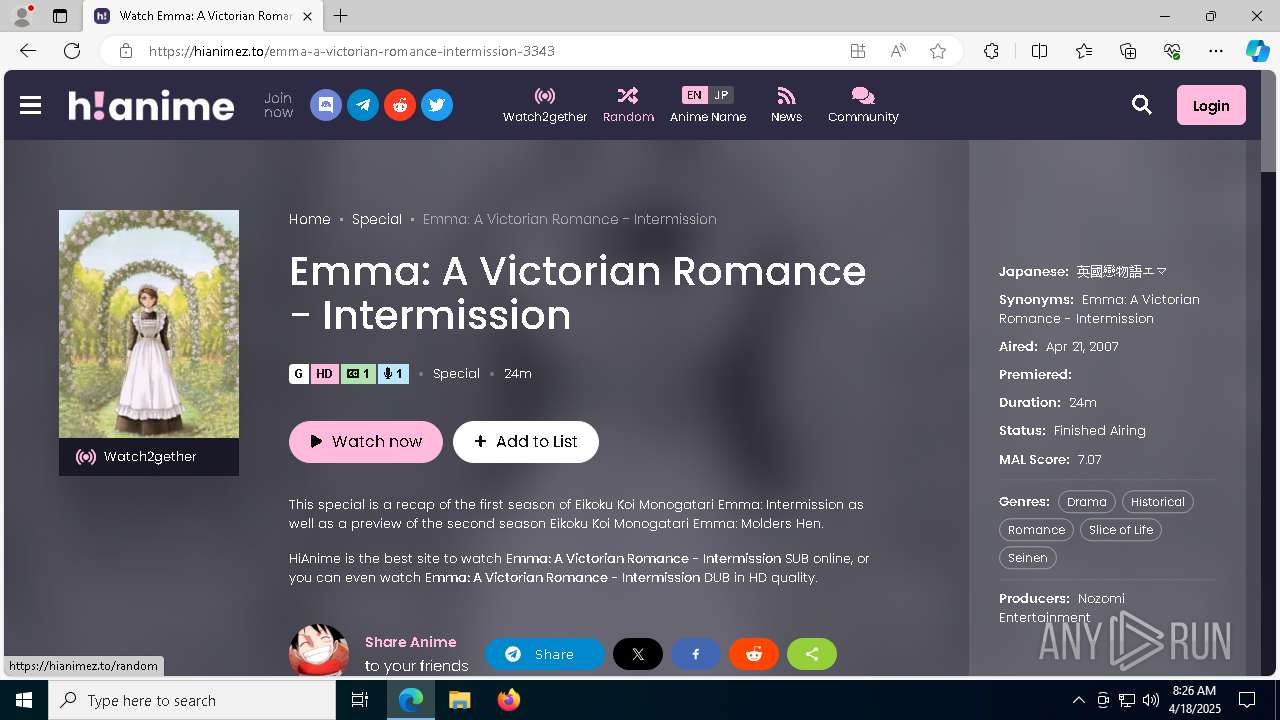
Task: Add this page to favorites star
Action: (x=938, y=51)
